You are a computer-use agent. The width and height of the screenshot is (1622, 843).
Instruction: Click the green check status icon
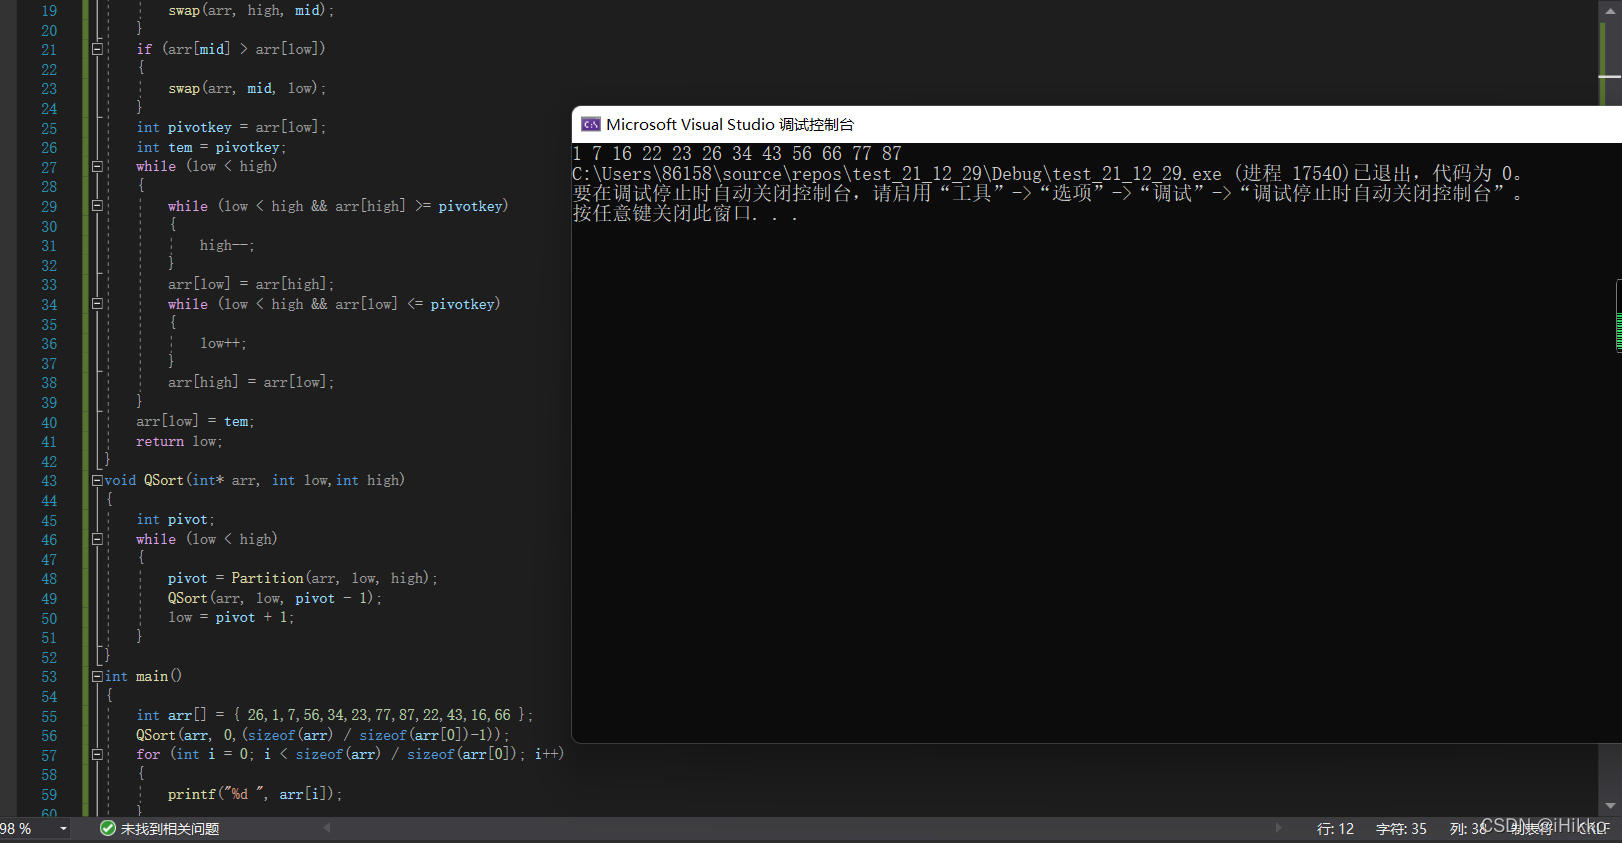coord(108,828)
